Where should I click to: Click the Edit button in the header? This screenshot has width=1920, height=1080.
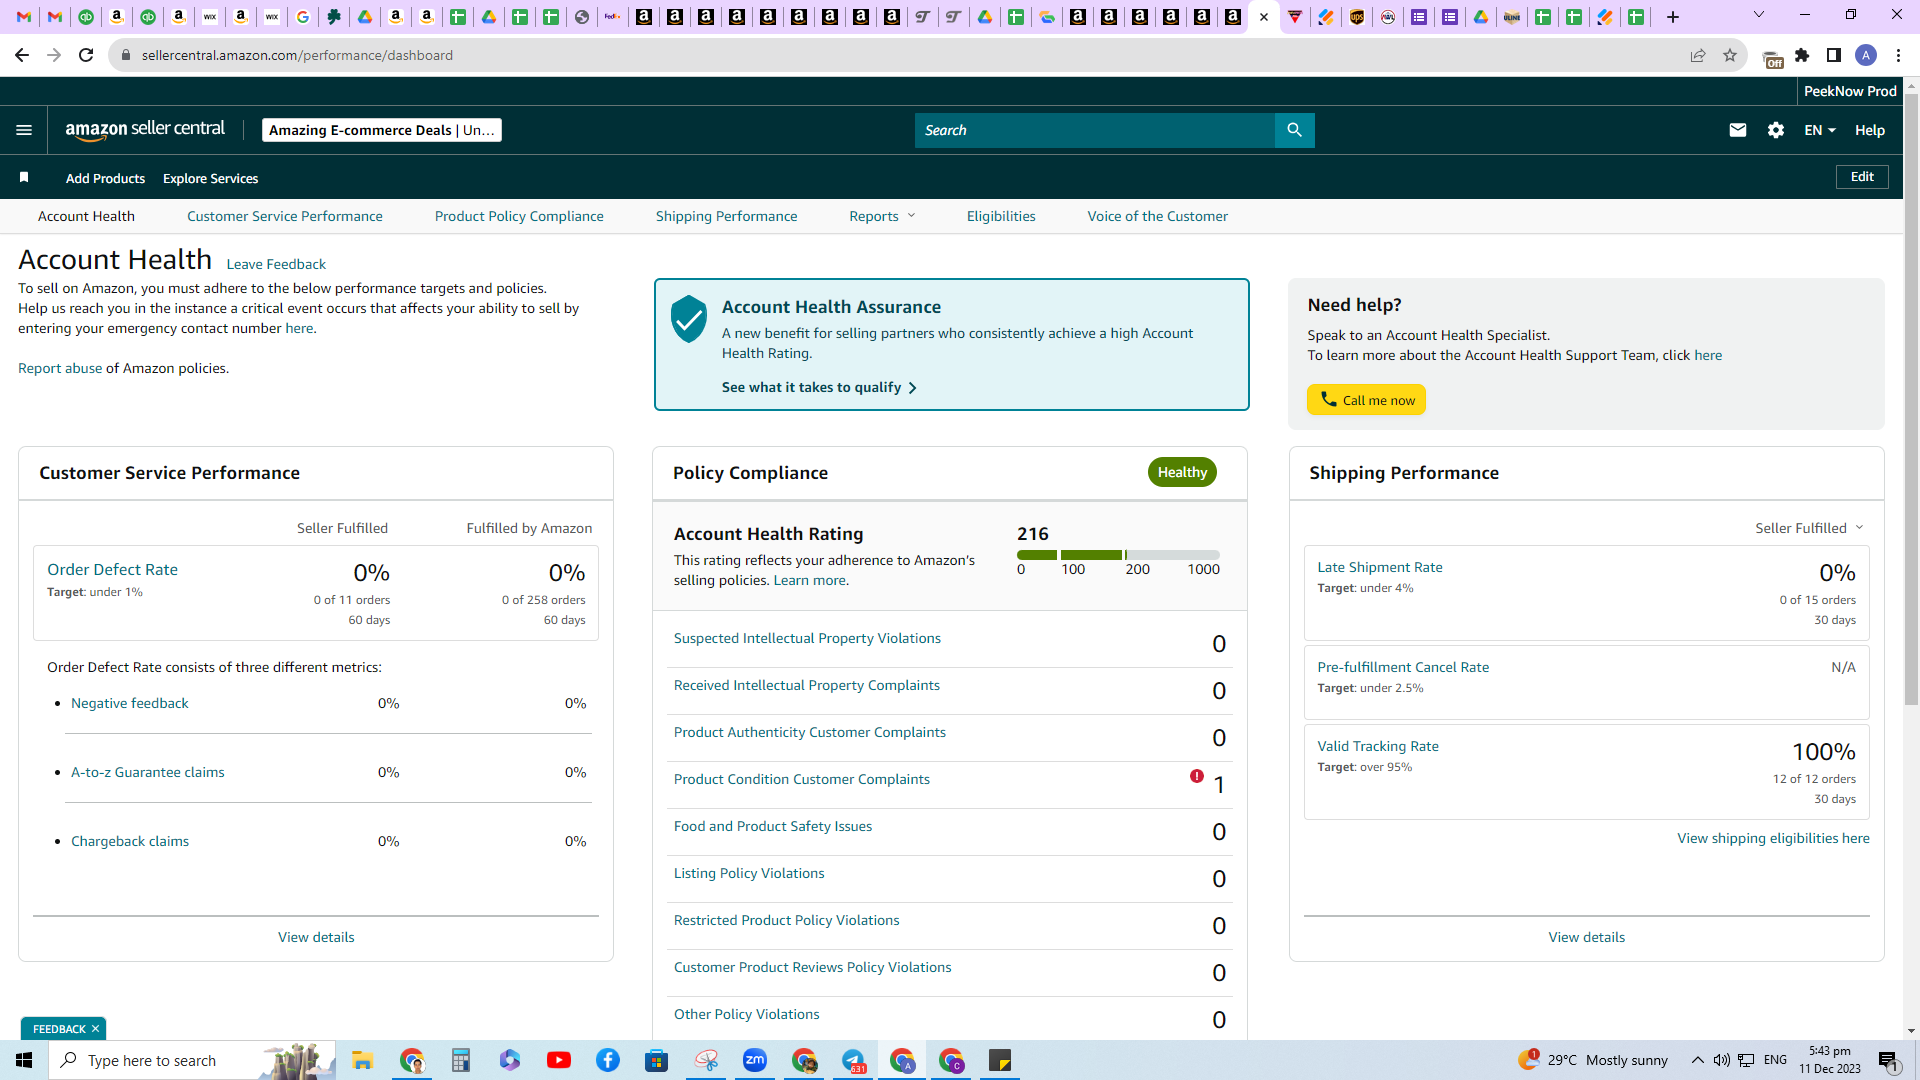[x=1862, y=177]
